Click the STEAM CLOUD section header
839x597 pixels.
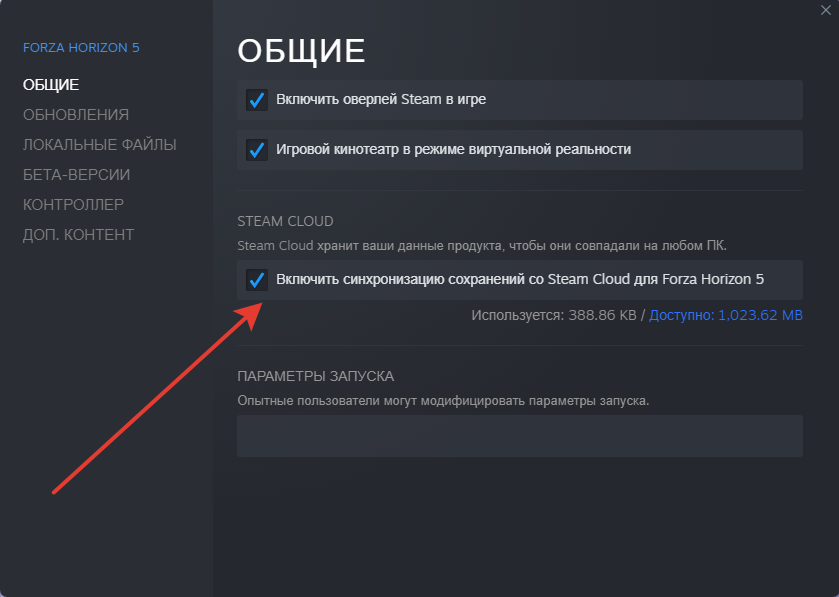285,221
